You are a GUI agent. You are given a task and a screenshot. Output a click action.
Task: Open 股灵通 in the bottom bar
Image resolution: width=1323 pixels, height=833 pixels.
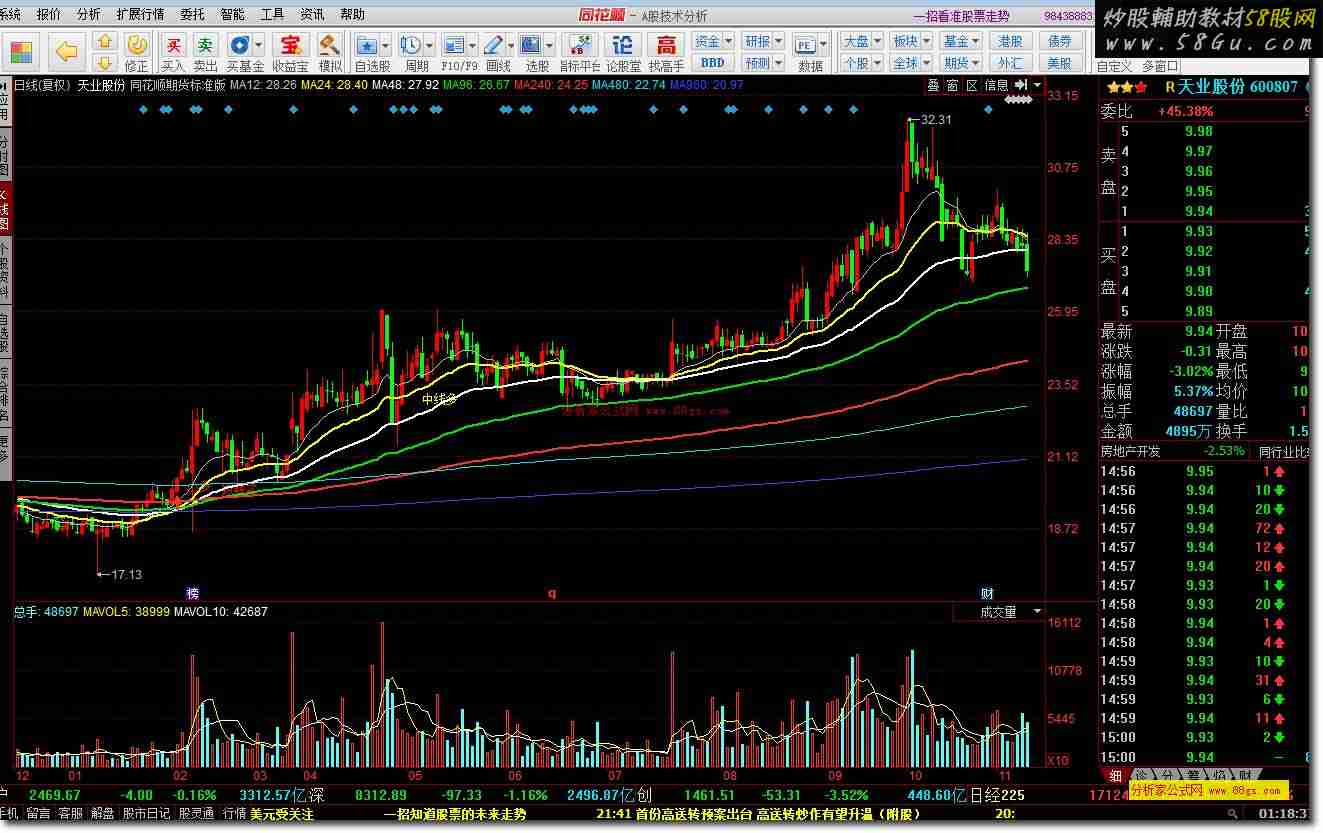tap(196, 814)
